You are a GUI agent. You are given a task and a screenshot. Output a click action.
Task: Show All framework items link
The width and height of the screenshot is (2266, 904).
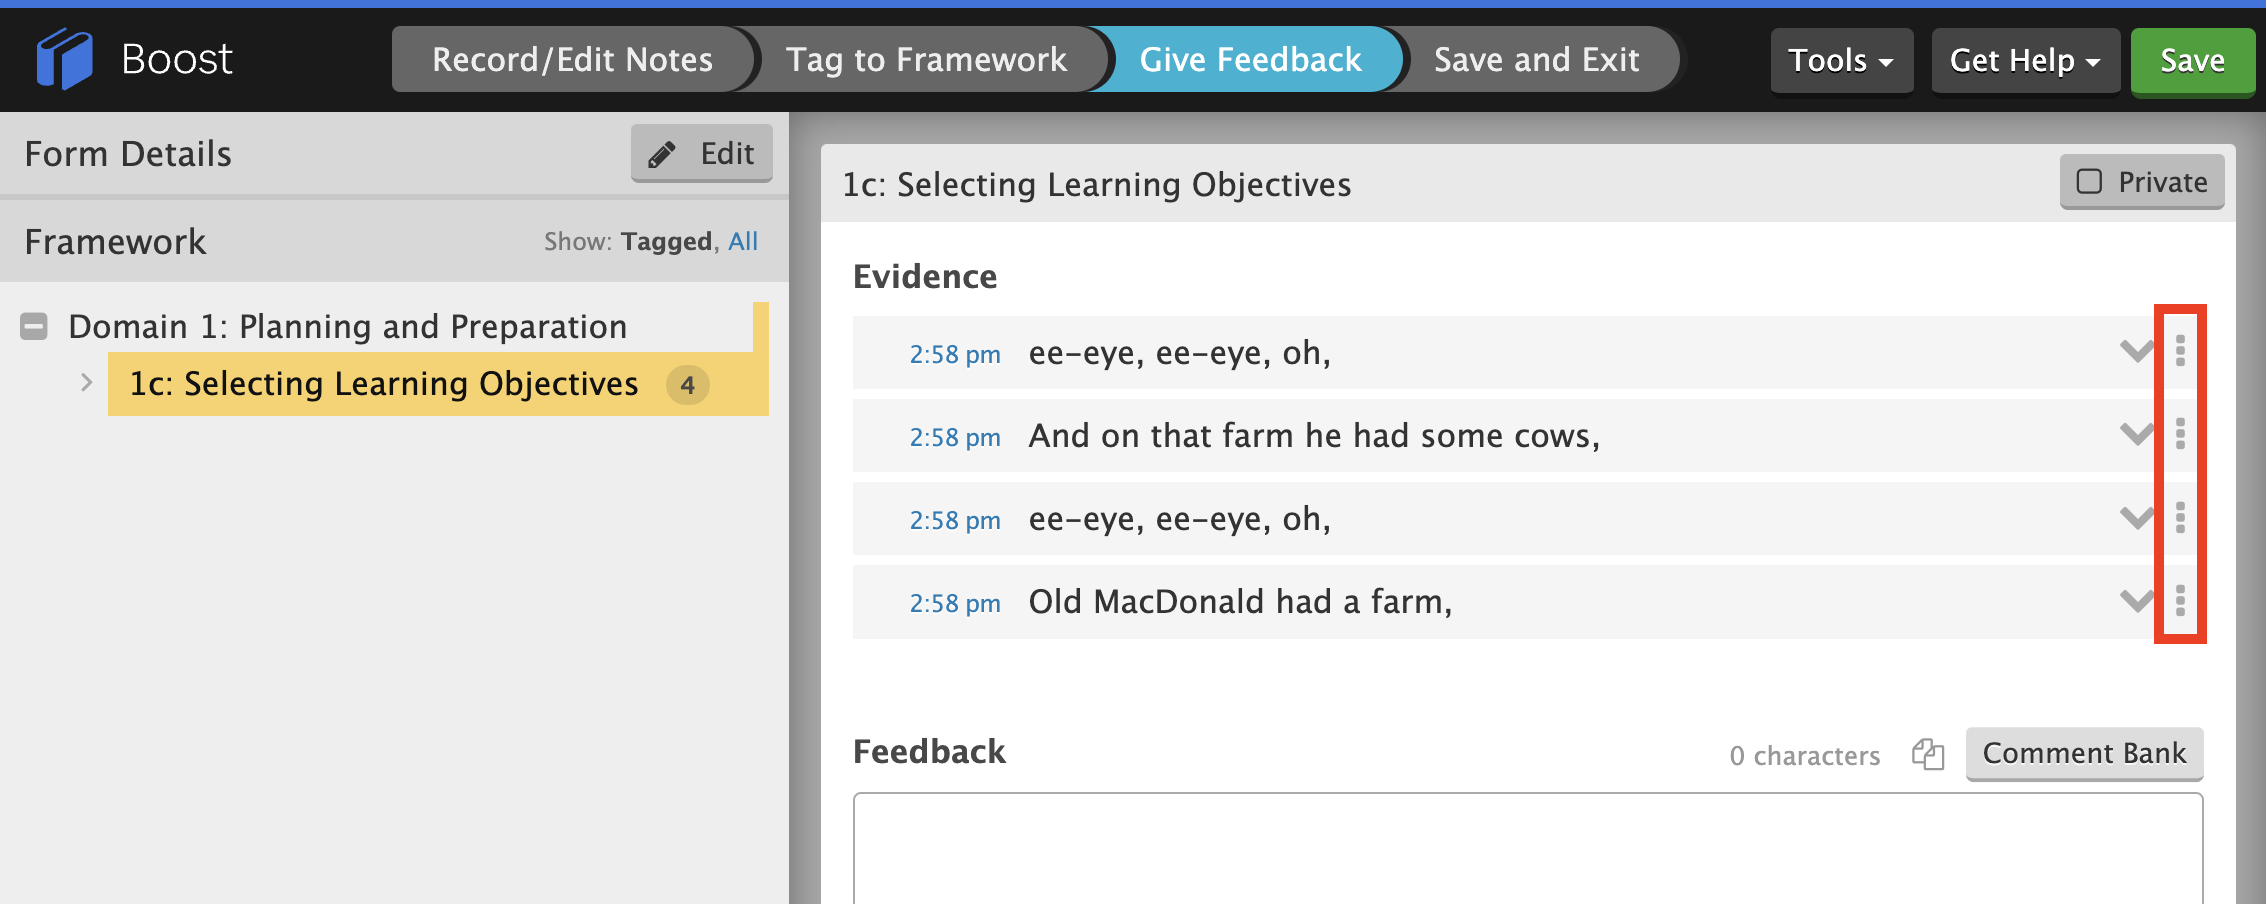pos(743,241)
